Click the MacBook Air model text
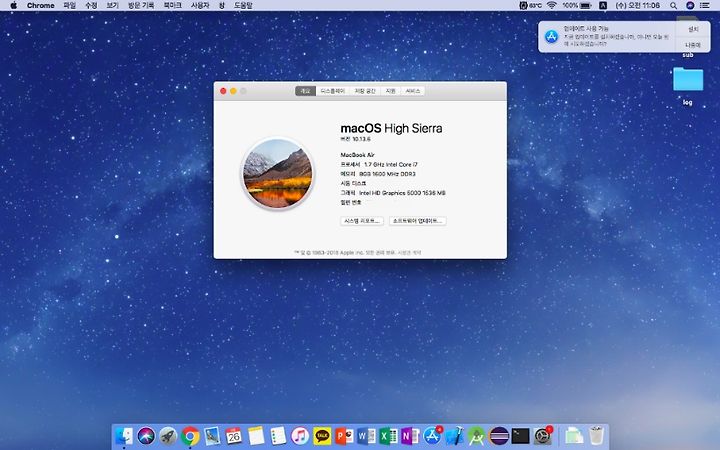720x450 pixels. pos(357,155)
